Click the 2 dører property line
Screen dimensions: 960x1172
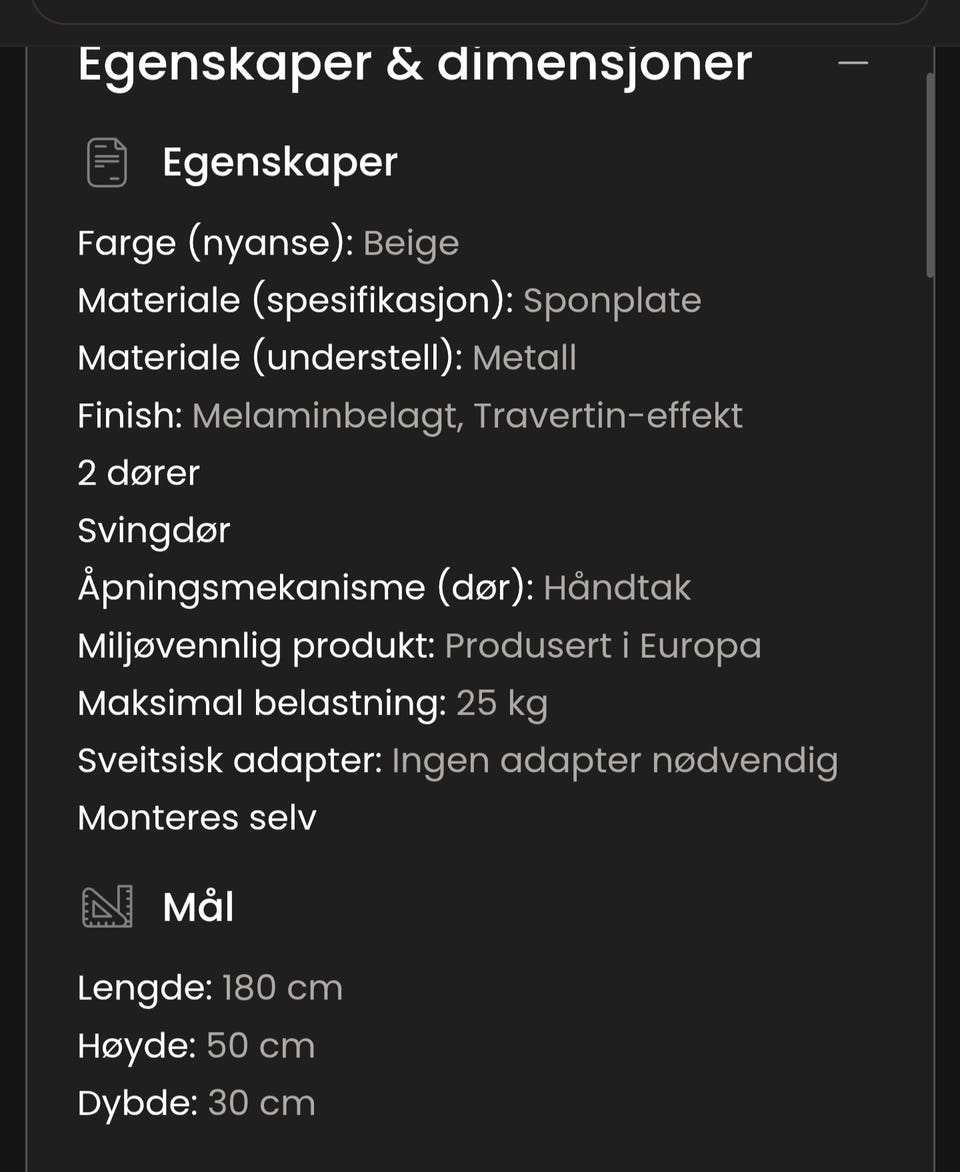coord(139,473)
